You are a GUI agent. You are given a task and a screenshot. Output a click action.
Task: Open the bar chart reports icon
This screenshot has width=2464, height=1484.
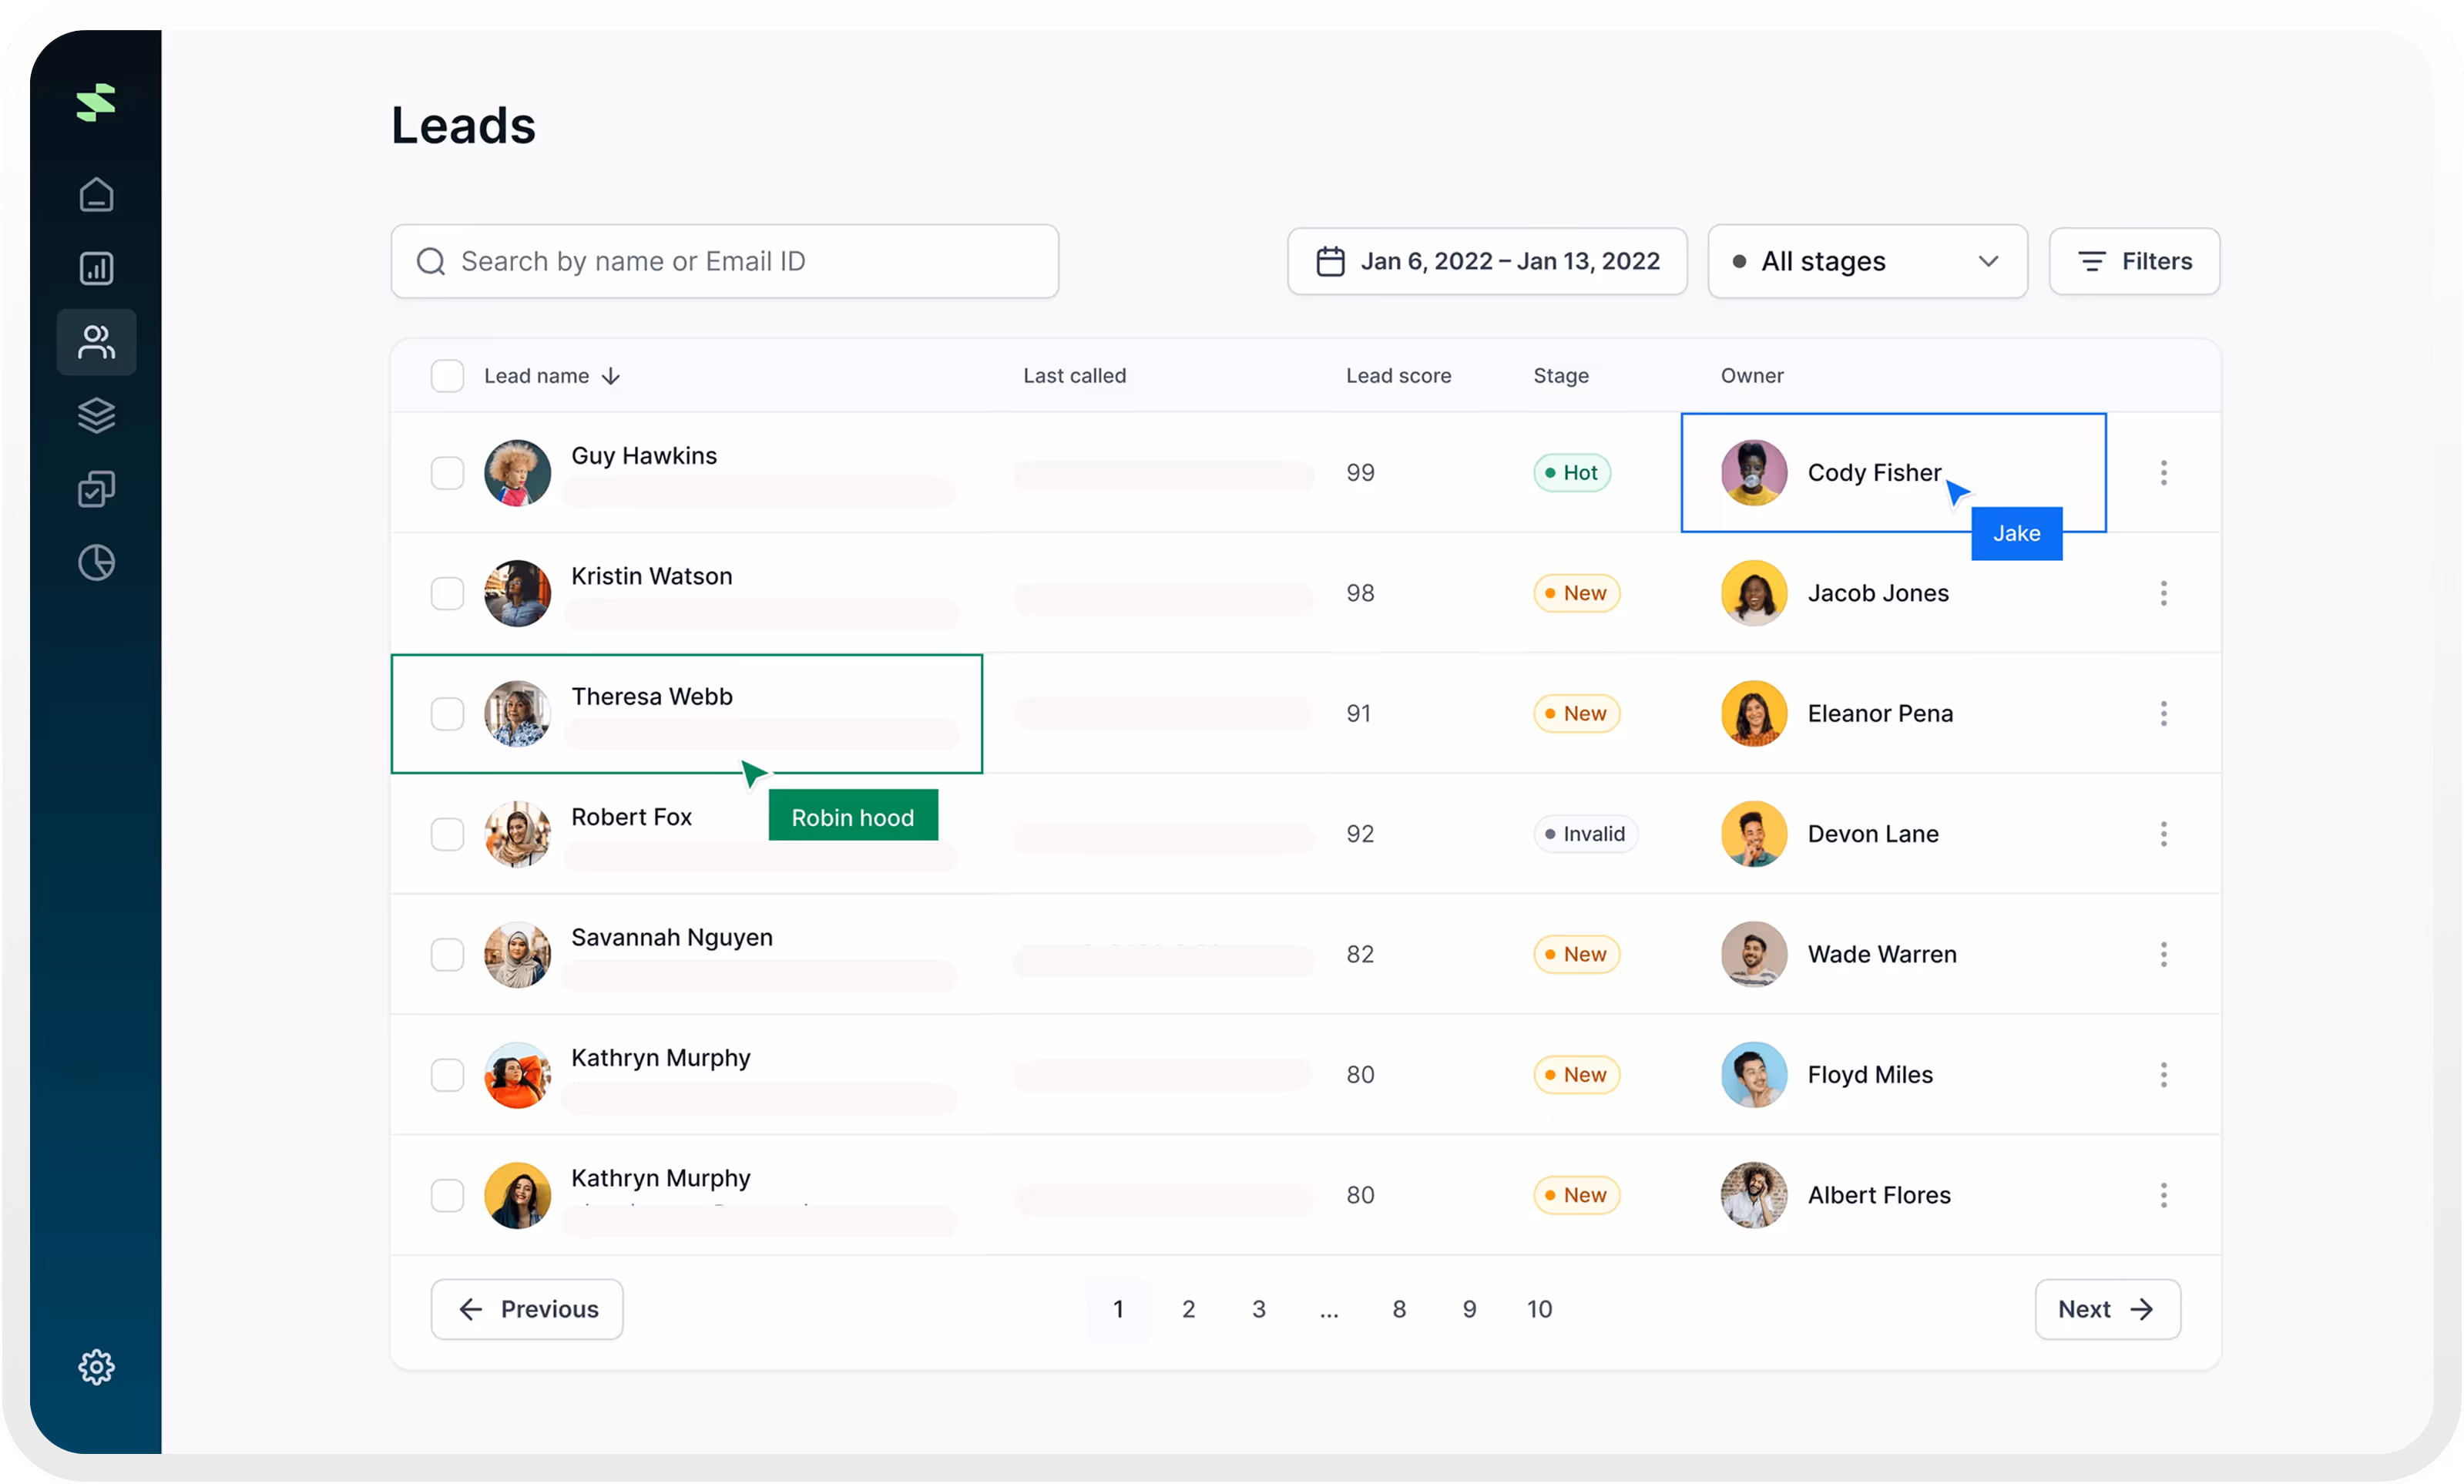click(x=96, y=268)
